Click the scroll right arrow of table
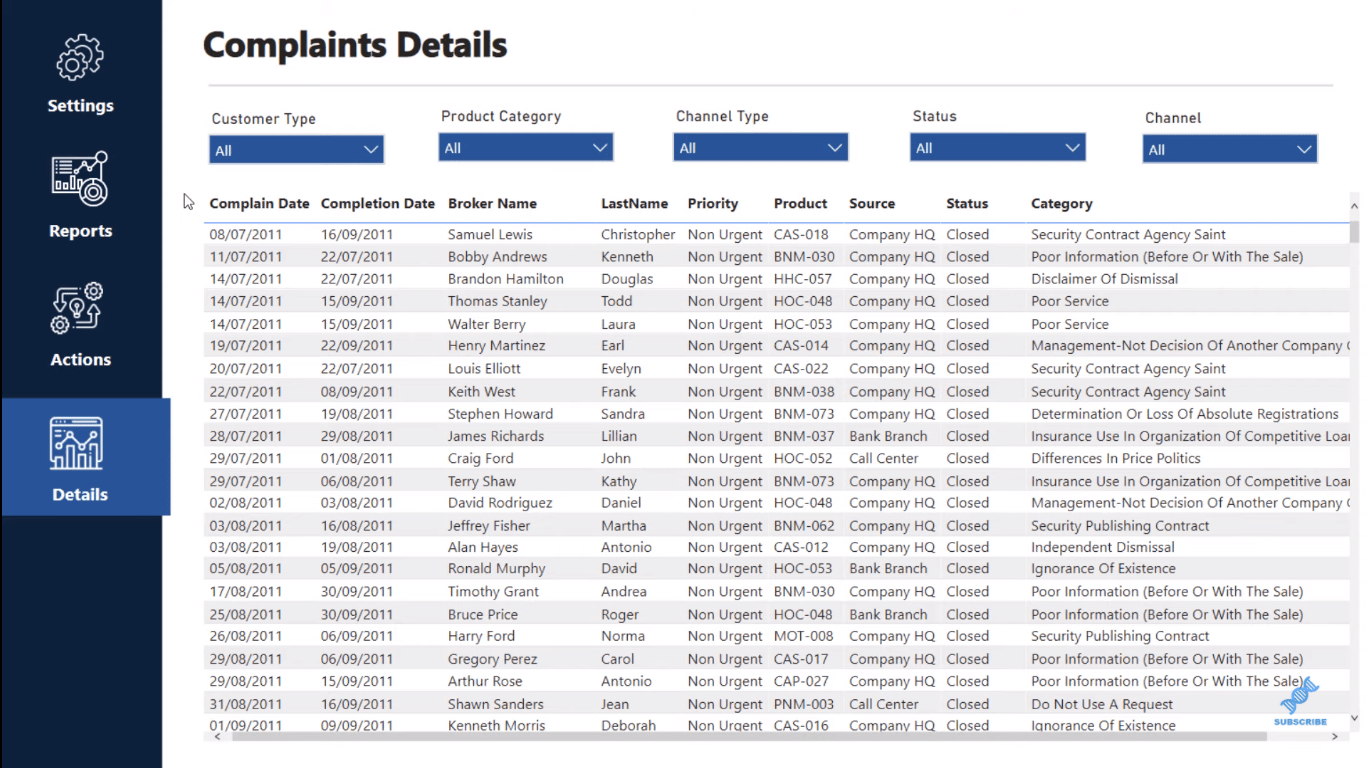 click(x=1334, y=736)
